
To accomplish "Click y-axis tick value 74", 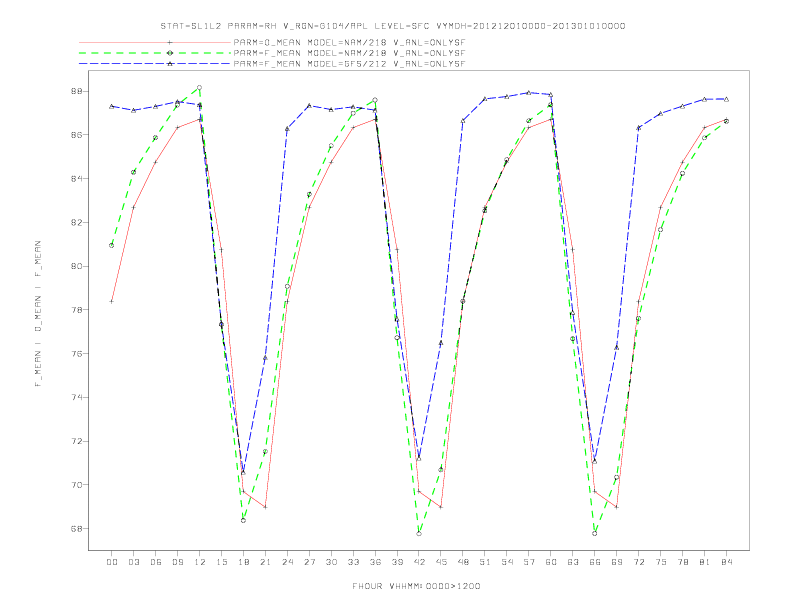I will tap(76, 397).
